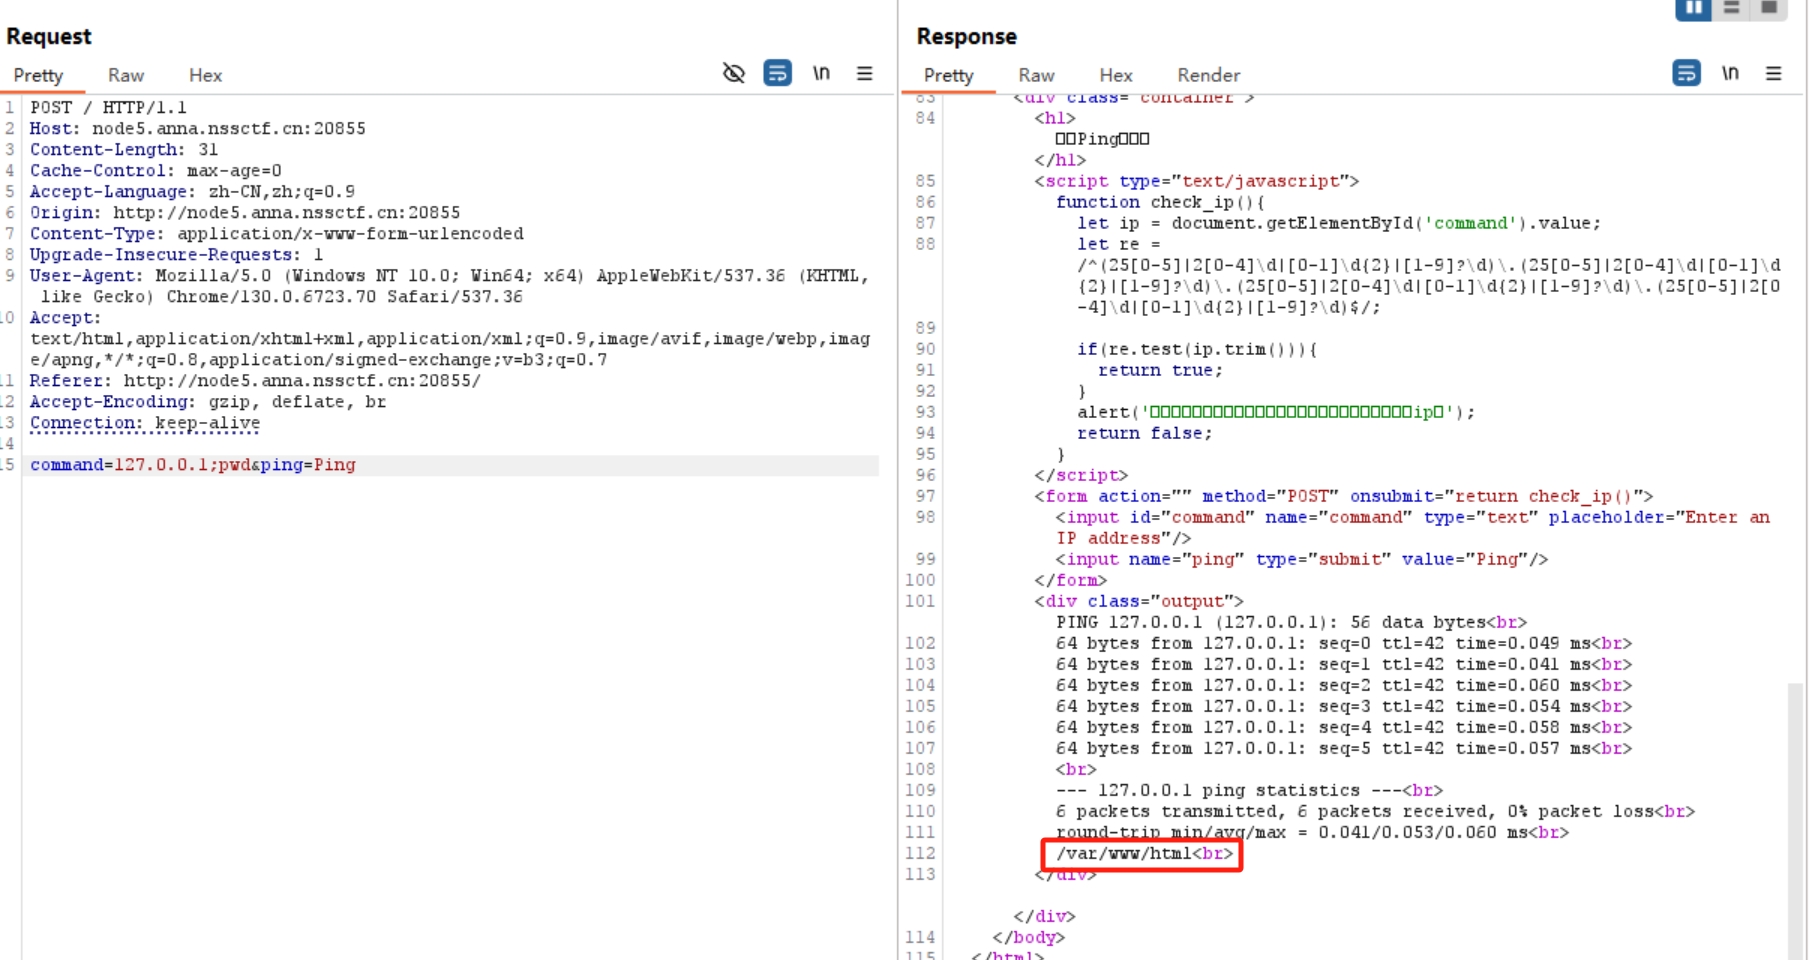Select Raw tab in Response panel
Image resolution: width=1809 pixels, height=960 pixels.
1036,75
